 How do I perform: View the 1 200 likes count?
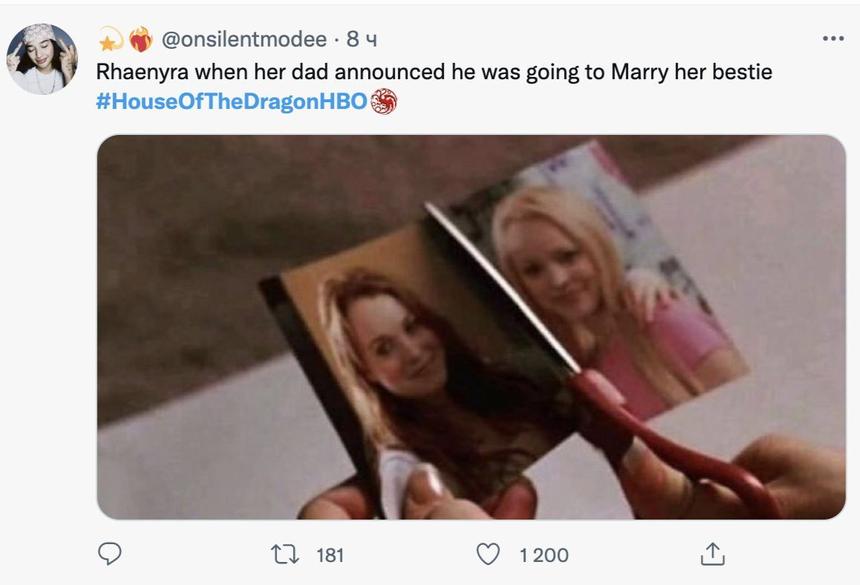(x=543, y=555)
